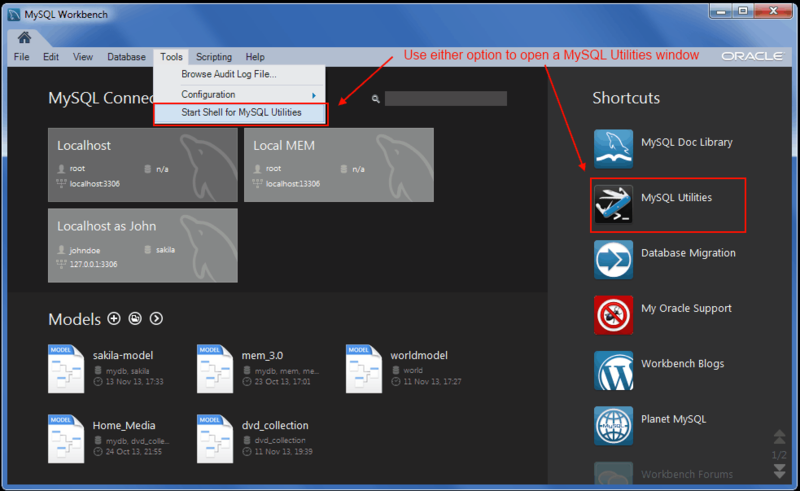Choose Browse Audit Log File menu entry
800x491 pixels.
[239, 74]
